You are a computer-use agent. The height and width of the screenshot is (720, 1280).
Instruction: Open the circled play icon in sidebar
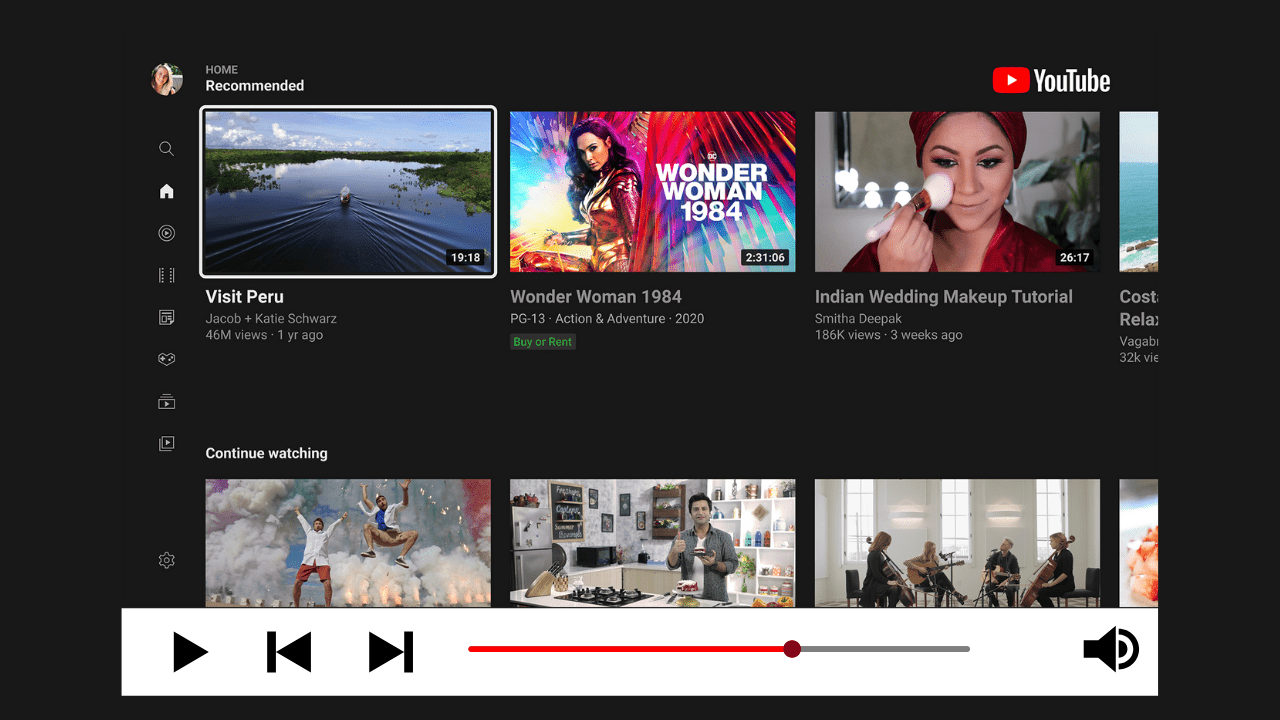click(166, 233)
